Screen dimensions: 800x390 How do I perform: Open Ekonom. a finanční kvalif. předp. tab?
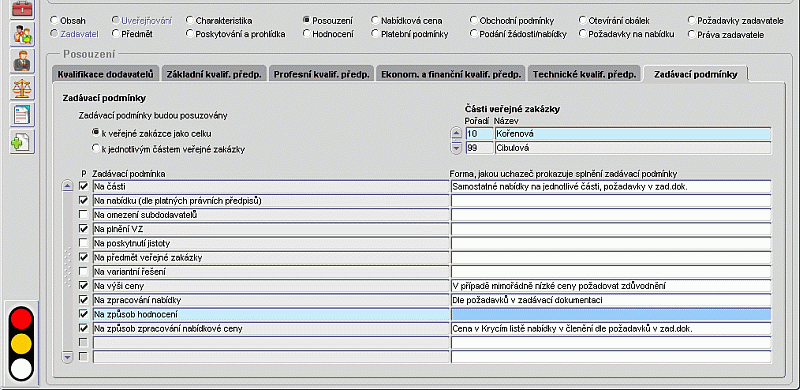click(x=451, y=74)
